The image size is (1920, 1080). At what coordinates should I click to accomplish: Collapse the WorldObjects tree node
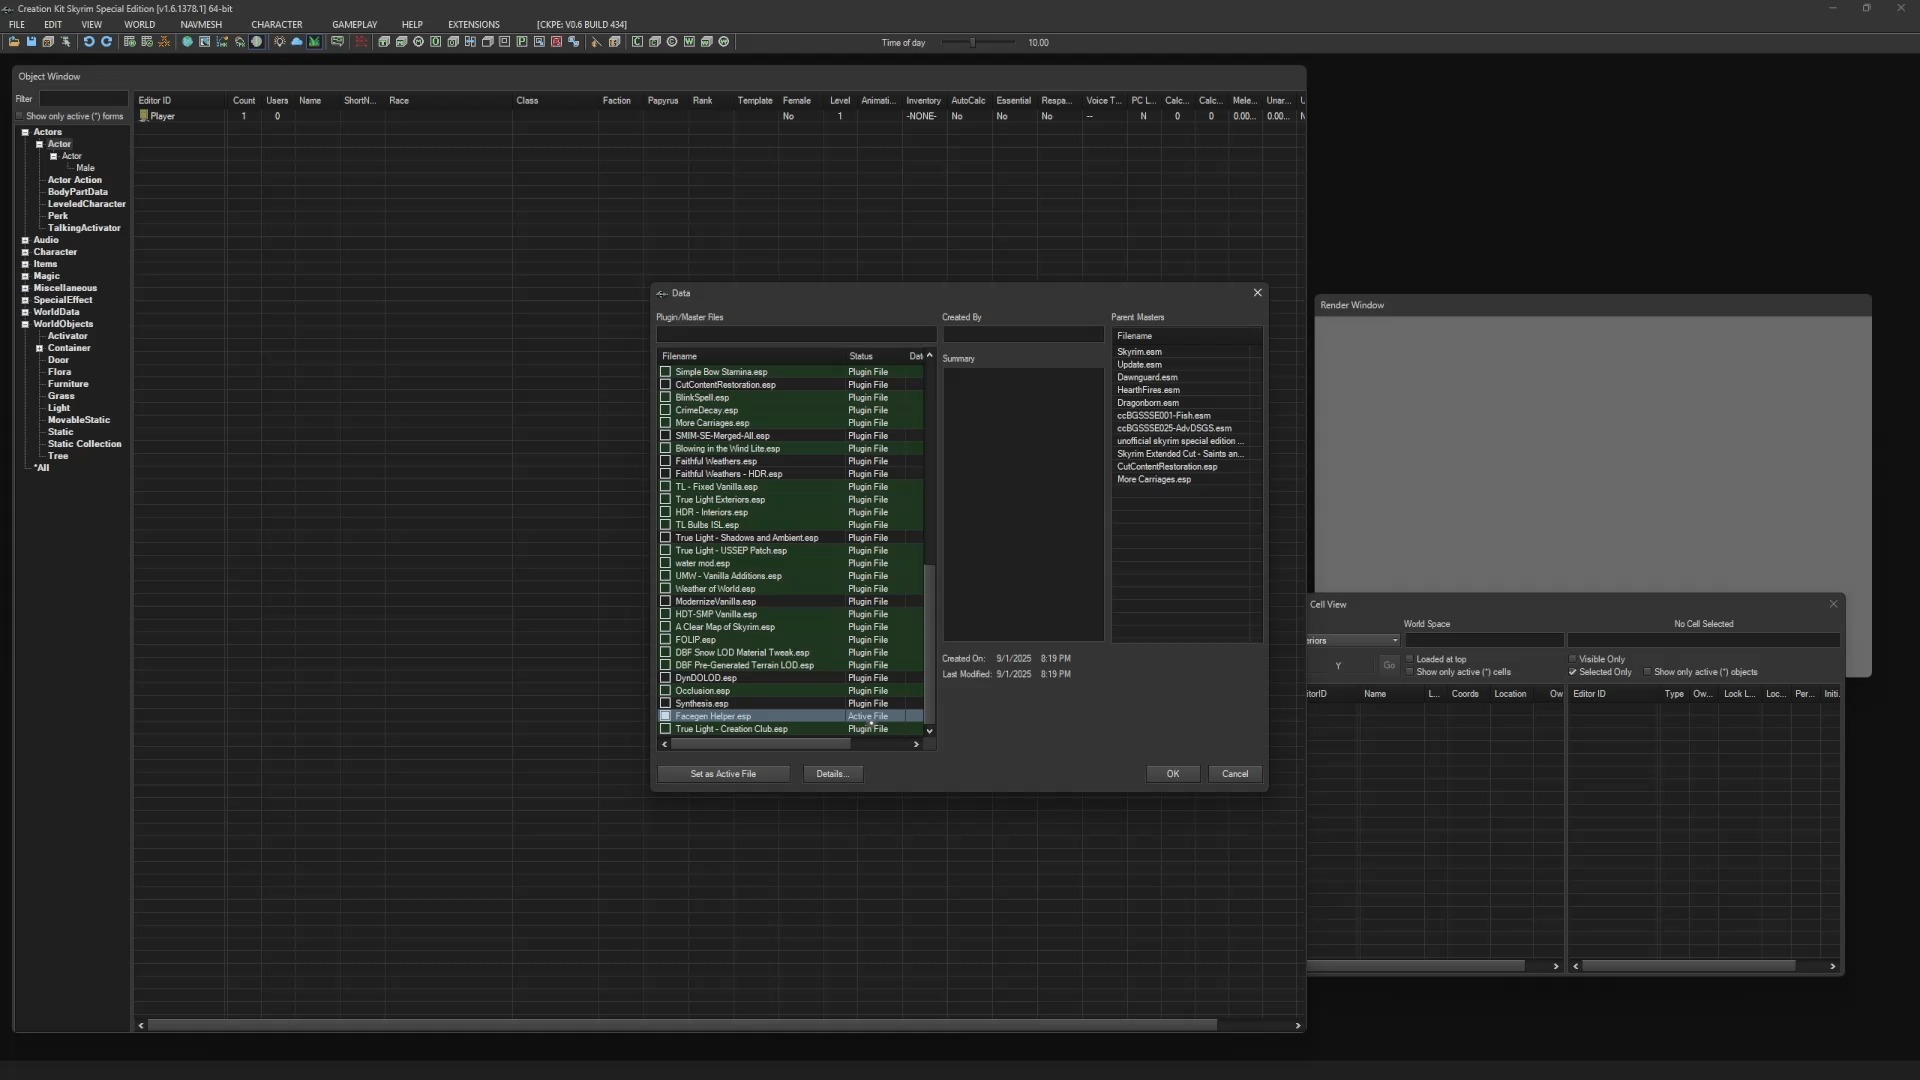pos(25,324)
